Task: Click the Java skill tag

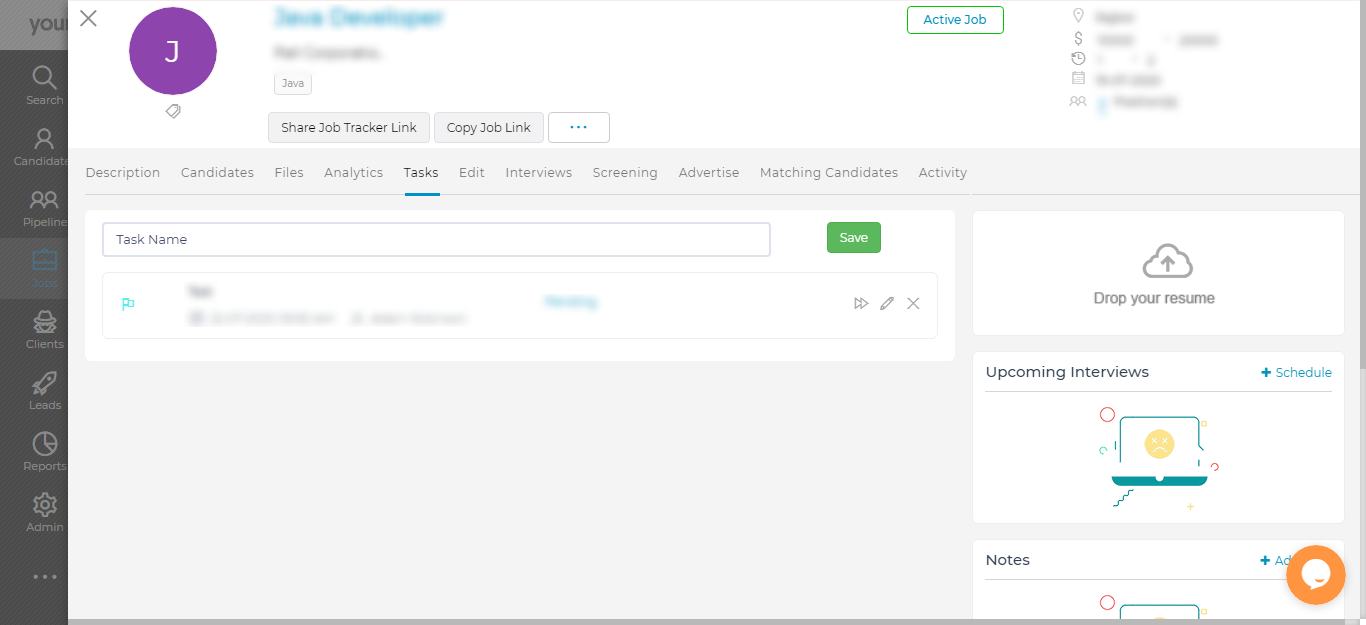Action: 293,83
